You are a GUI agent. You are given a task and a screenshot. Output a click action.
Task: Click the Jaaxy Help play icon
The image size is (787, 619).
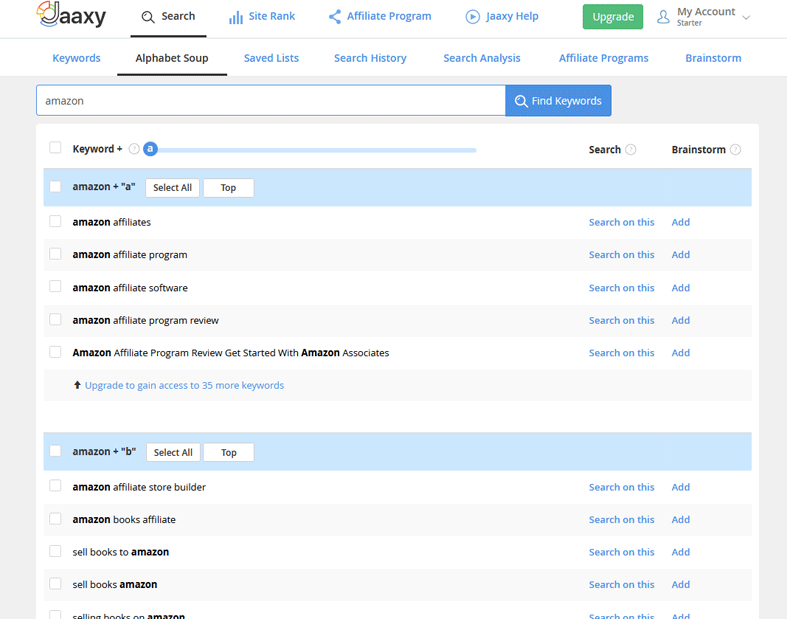click(472, 17)
